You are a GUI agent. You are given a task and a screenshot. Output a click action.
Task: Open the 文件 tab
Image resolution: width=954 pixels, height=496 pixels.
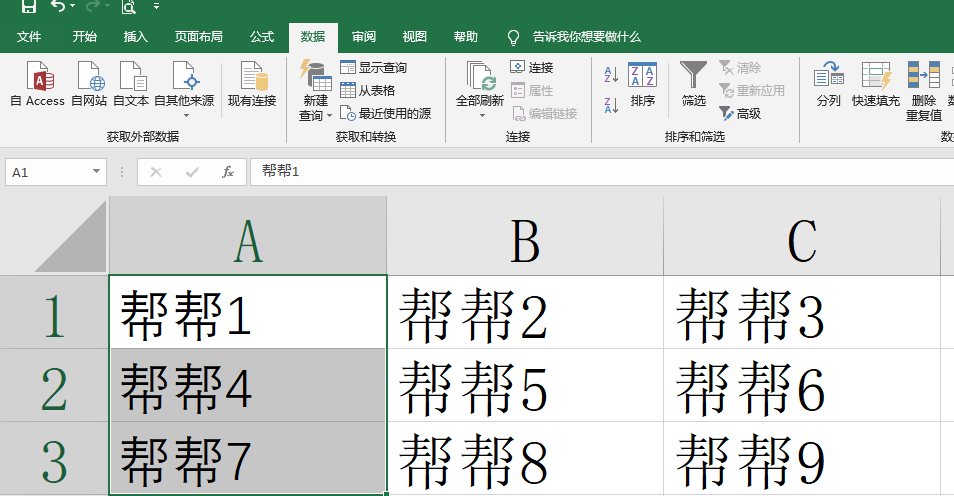tap(29, 37)
